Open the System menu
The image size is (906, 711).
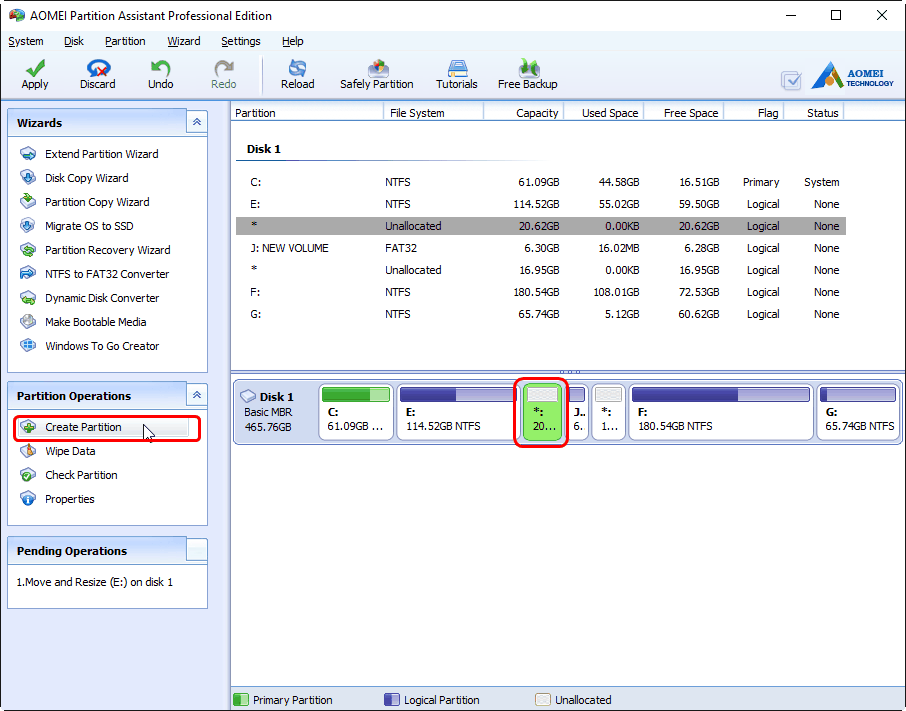(25, 41)
